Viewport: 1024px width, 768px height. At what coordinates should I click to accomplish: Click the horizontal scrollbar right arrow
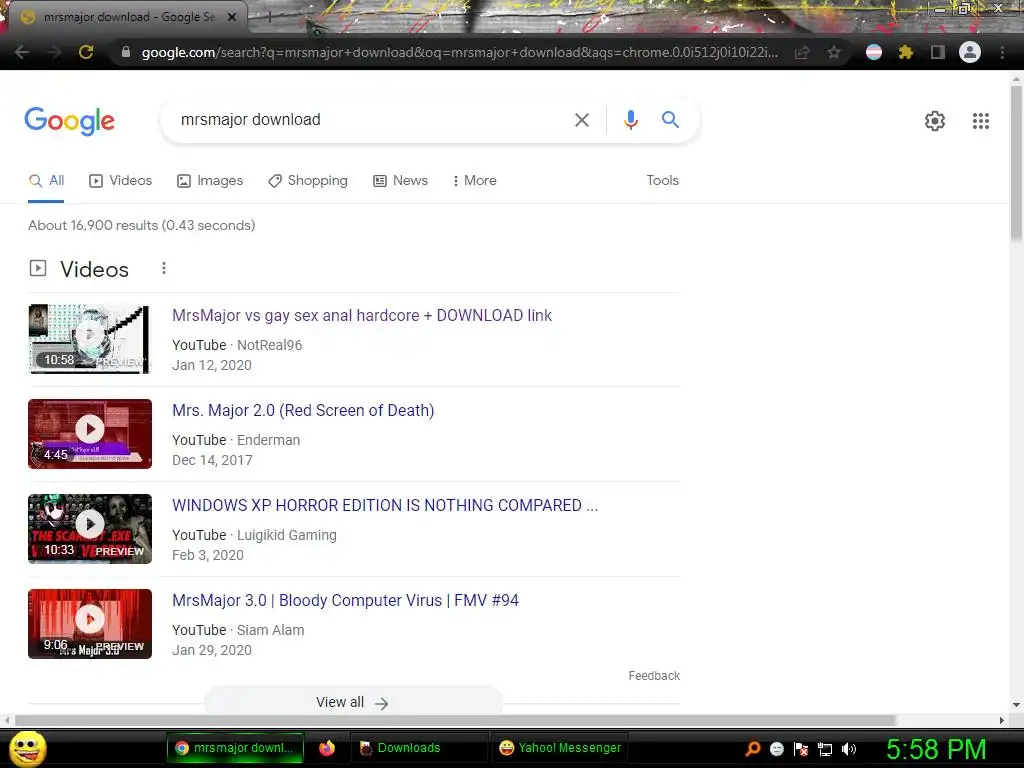click(x=1002, y=720)
